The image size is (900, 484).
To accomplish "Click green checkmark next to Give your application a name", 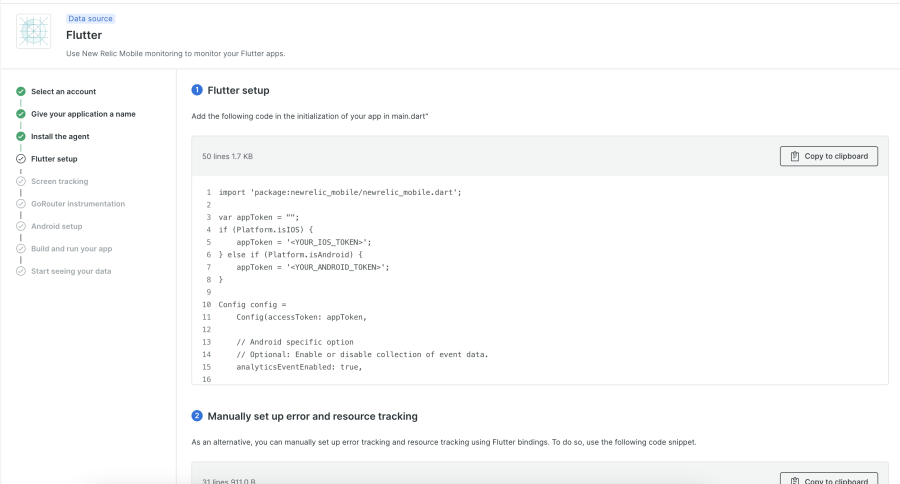I will click(x=21, y=114).
